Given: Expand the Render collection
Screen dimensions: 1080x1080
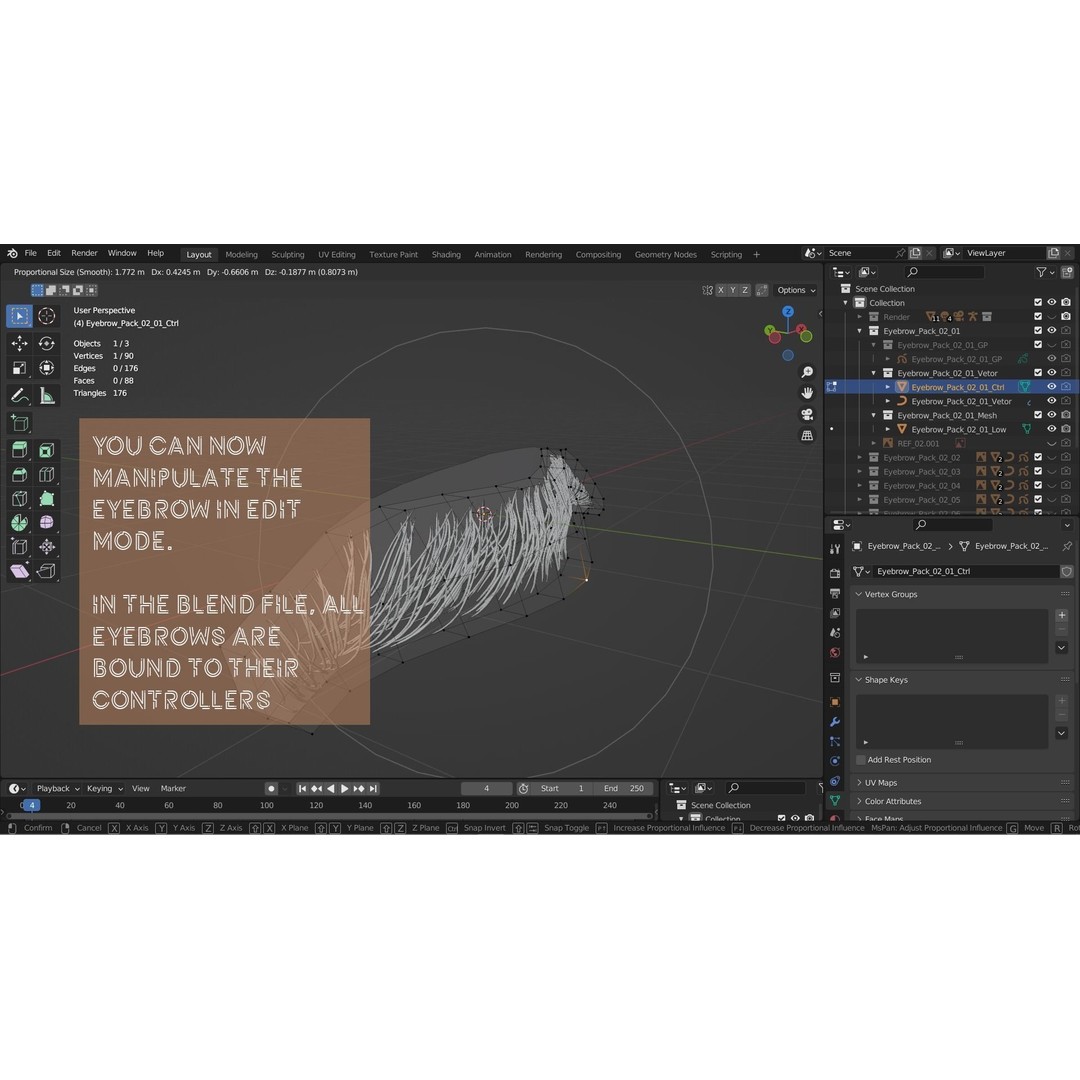Looking at the screenshot, I should [x=860, y=317].
